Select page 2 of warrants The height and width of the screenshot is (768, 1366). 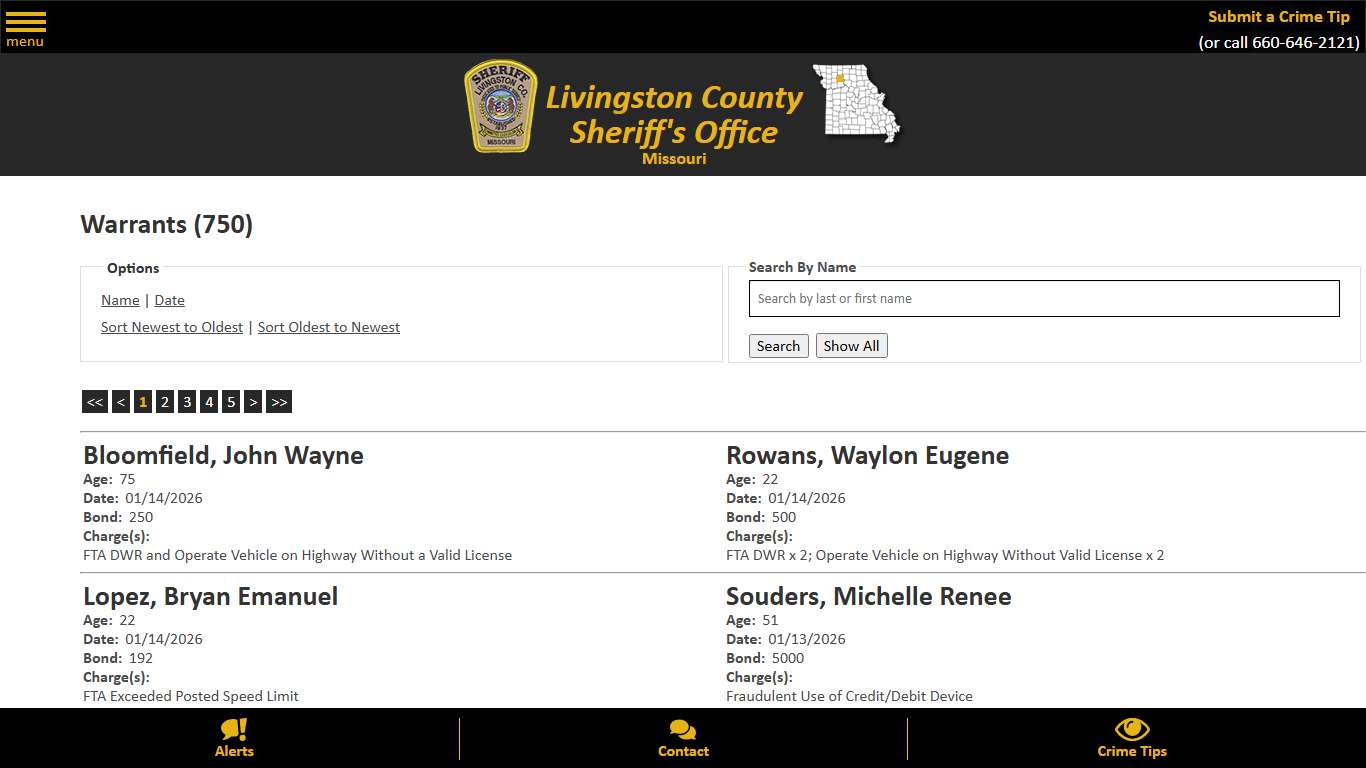(x=164, y=401)
